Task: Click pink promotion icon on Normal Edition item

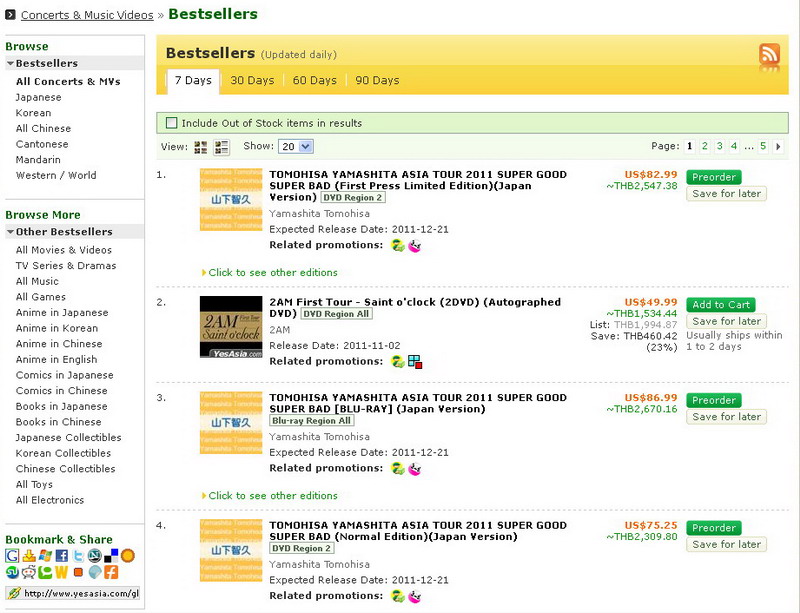Action: (415, 596)
